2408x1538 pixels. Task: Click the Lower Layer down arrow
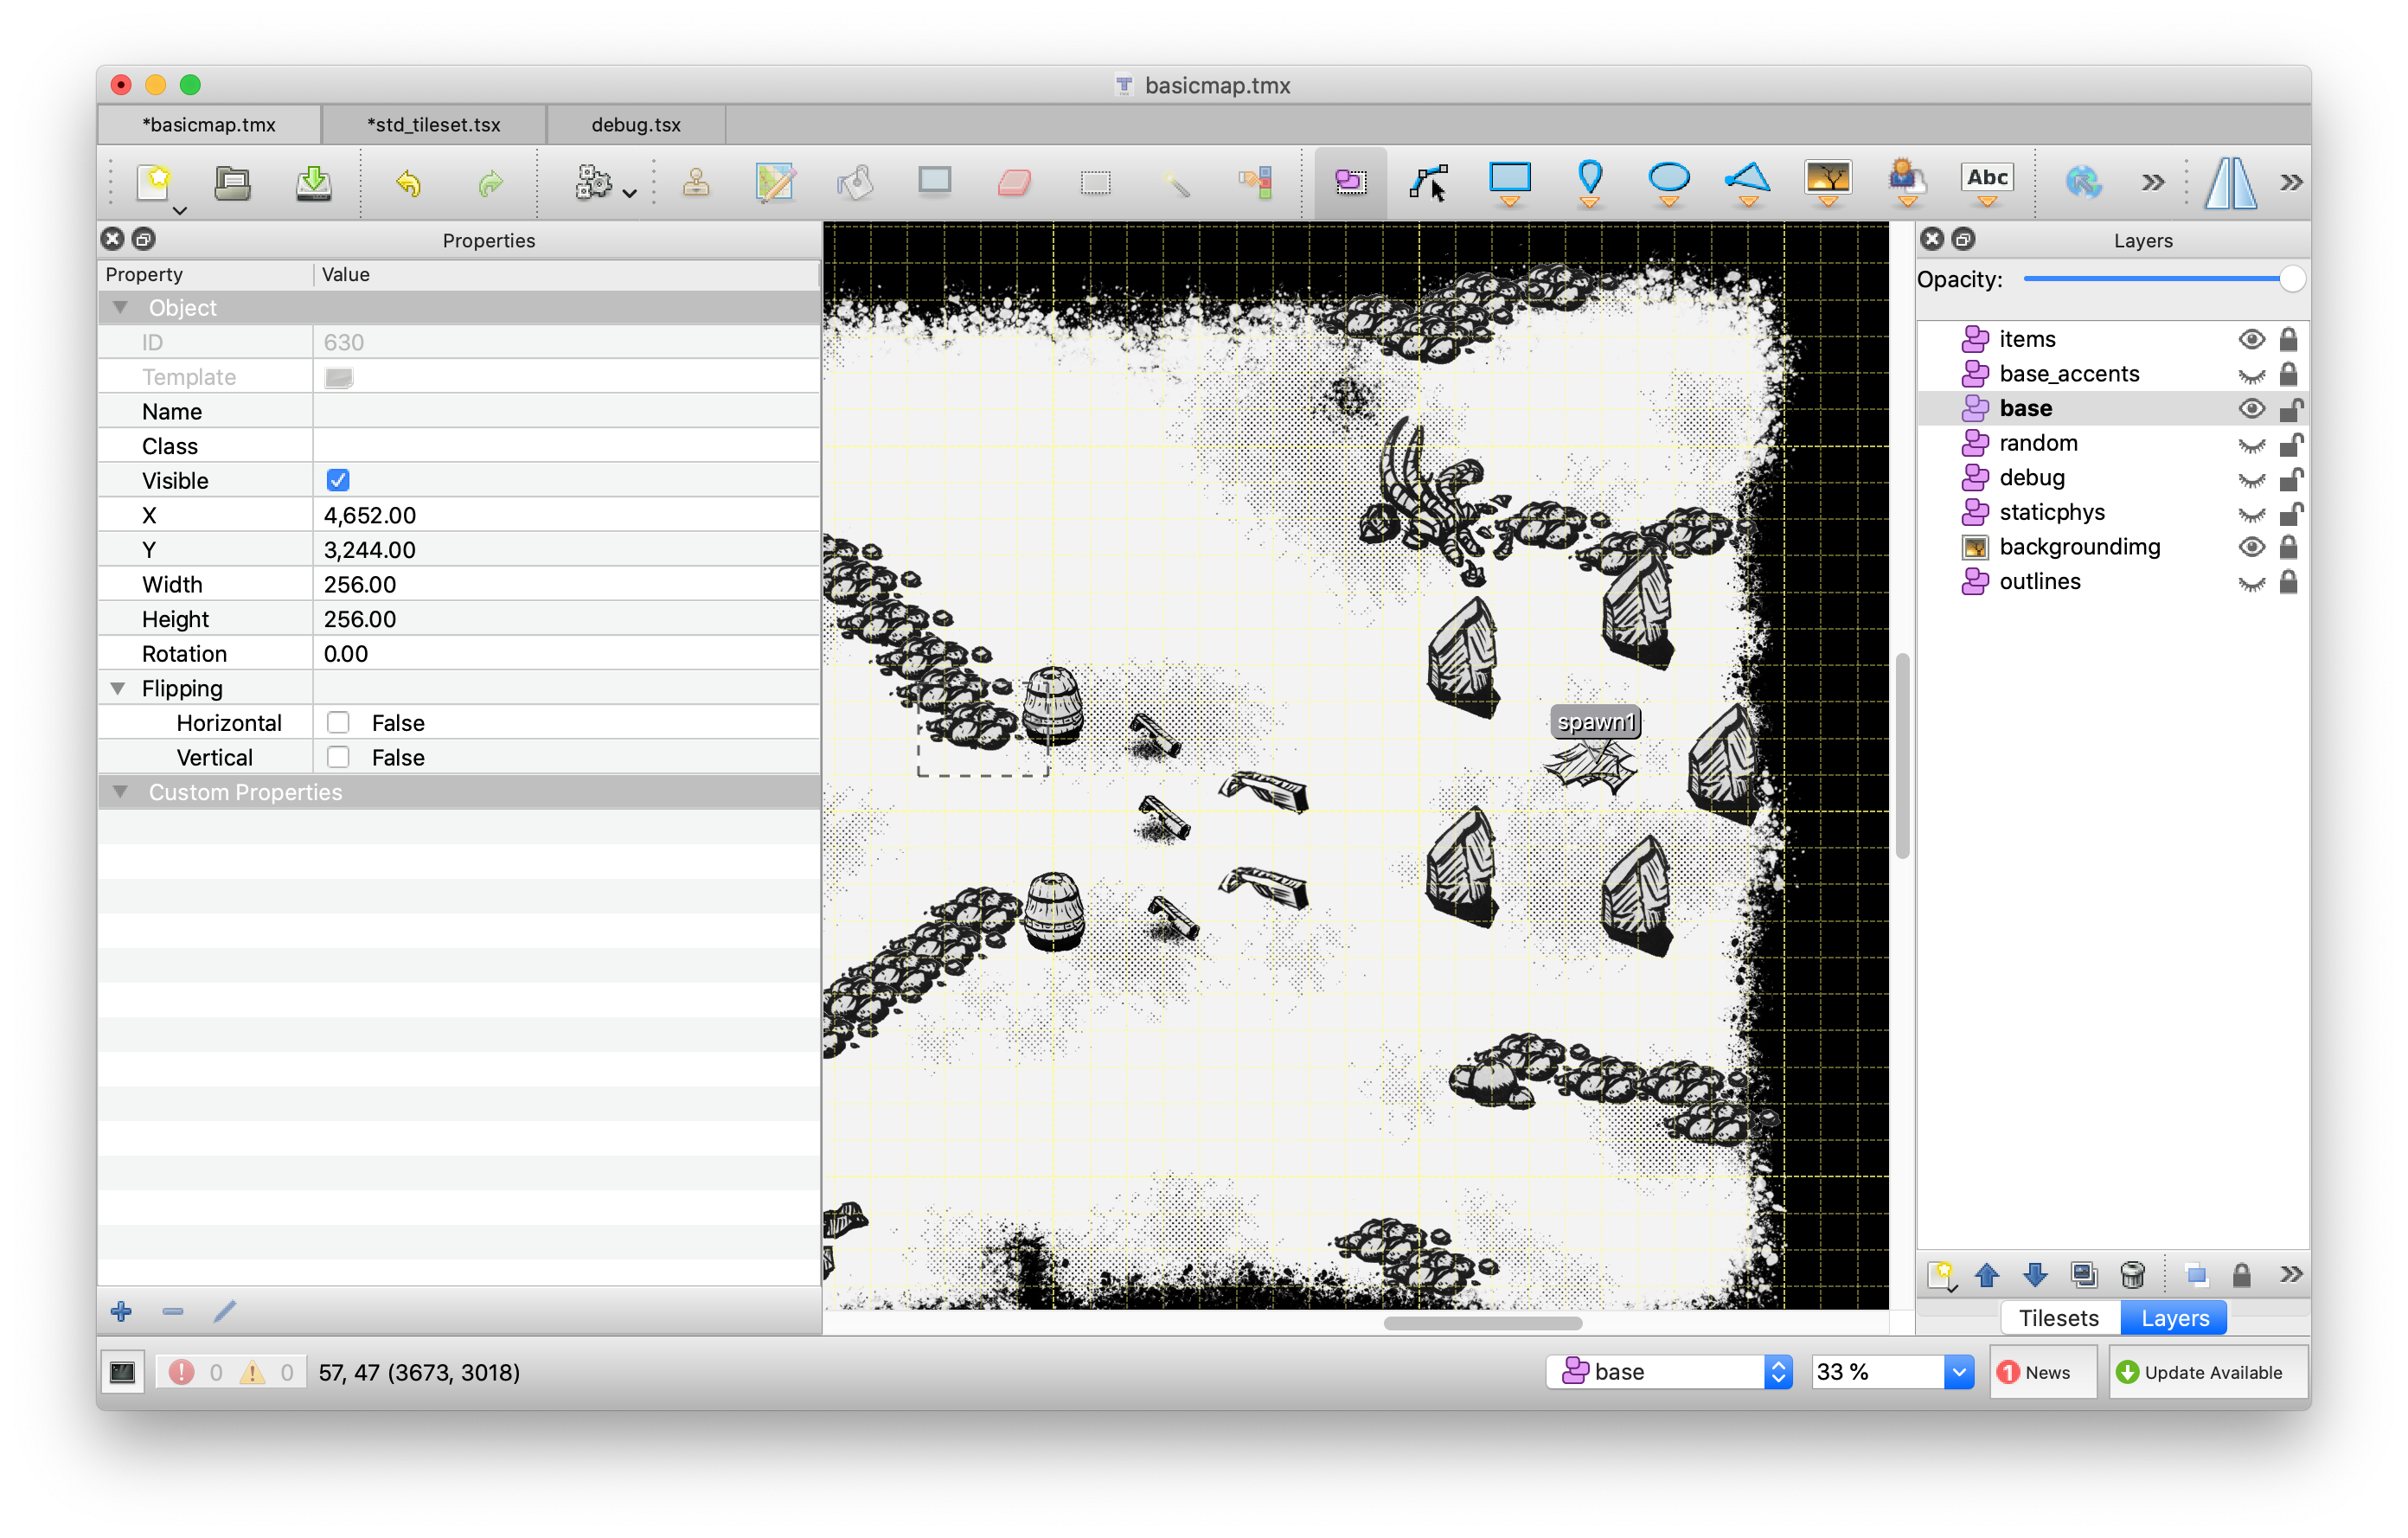click(x=2034, y=1274)
